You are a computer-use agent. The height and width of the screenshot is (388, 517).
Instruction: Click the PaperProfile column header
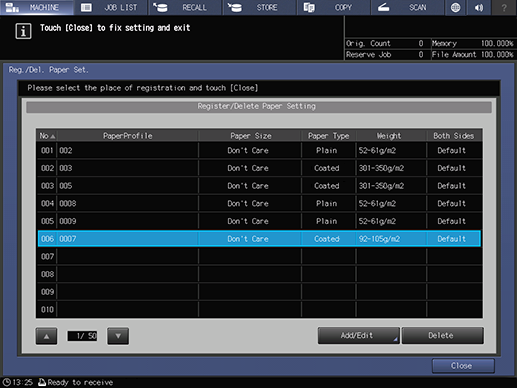coord(127,136)
